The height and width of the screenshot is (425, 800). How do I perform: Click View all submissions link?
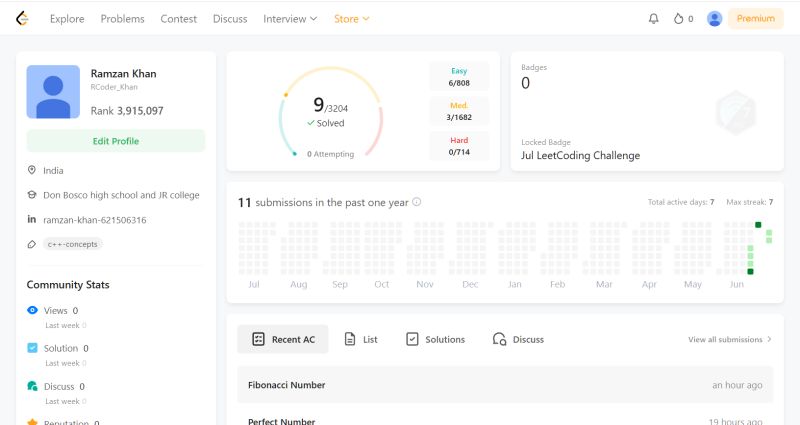click(x=730, y=339)
